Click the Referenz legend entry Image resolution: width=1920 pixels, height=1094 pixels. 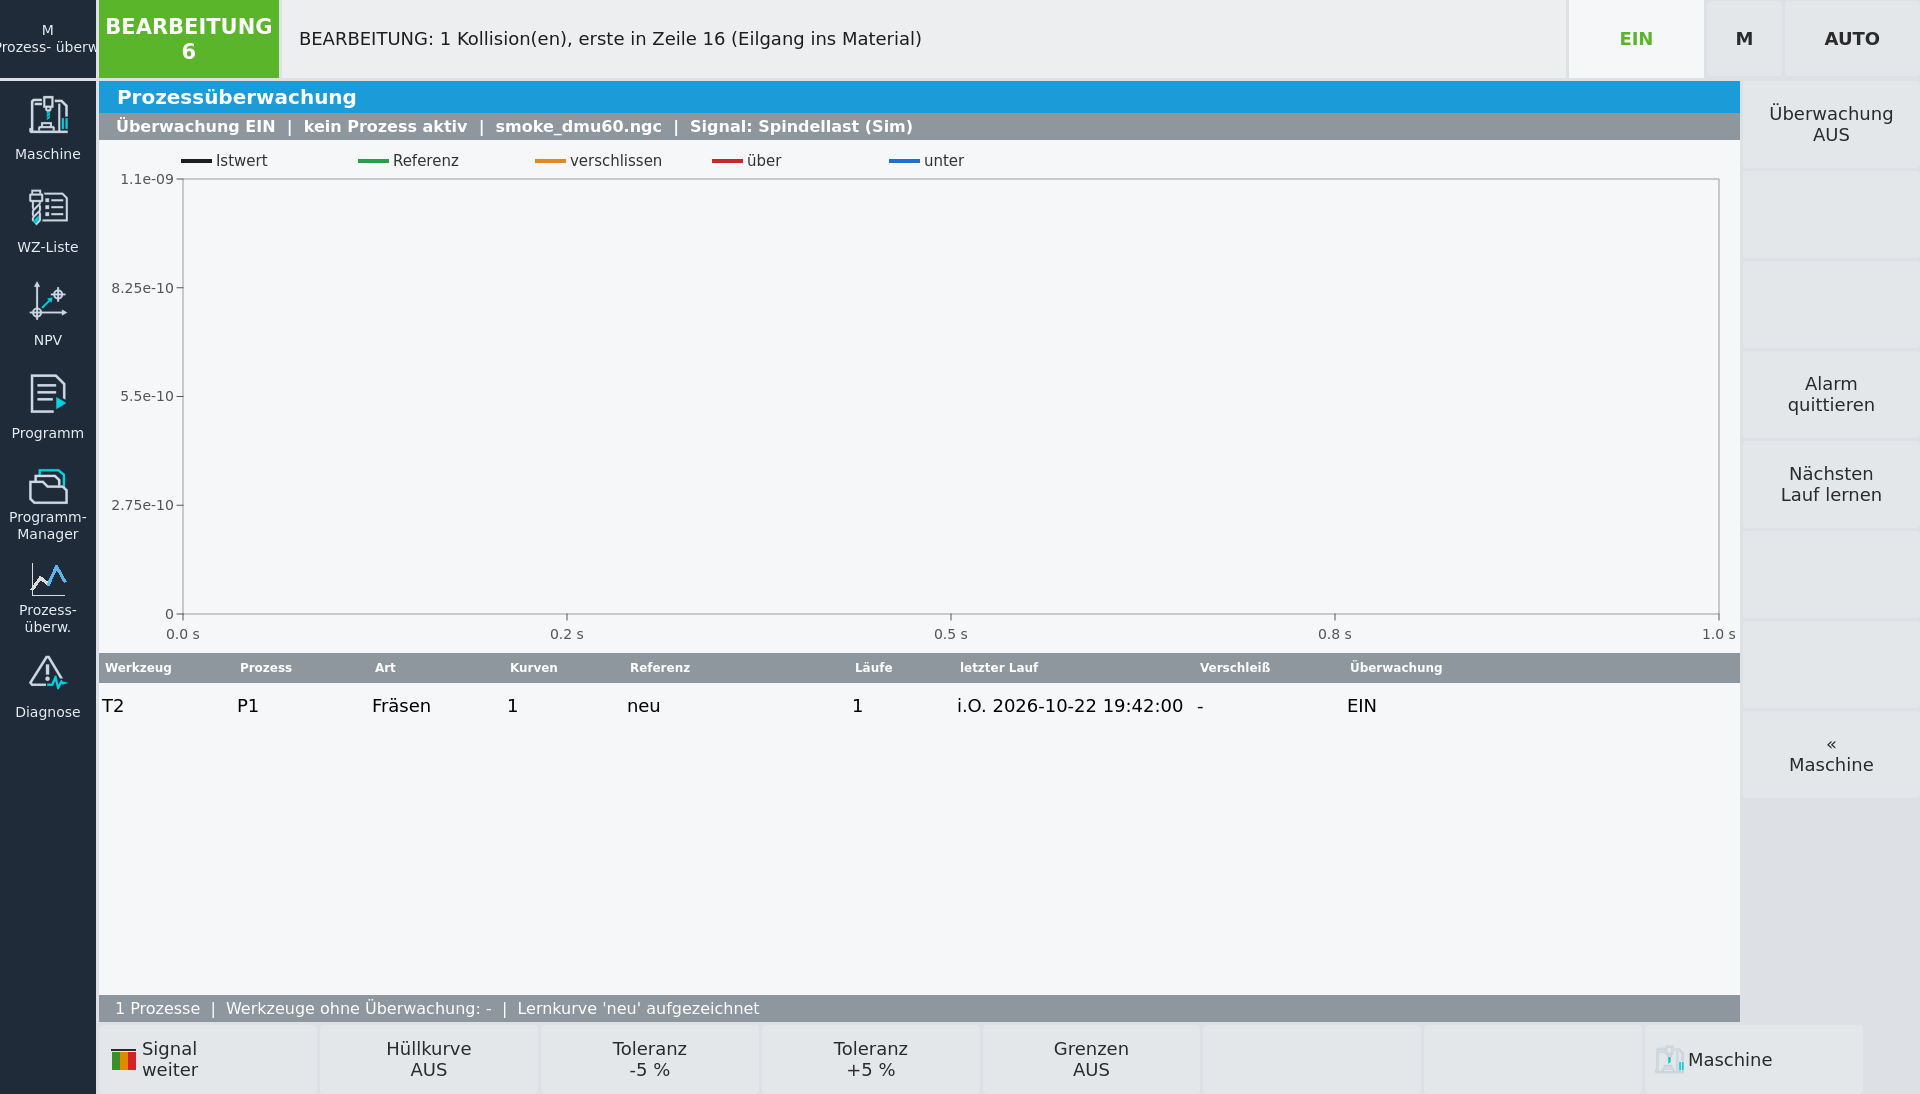pos(409,161)
